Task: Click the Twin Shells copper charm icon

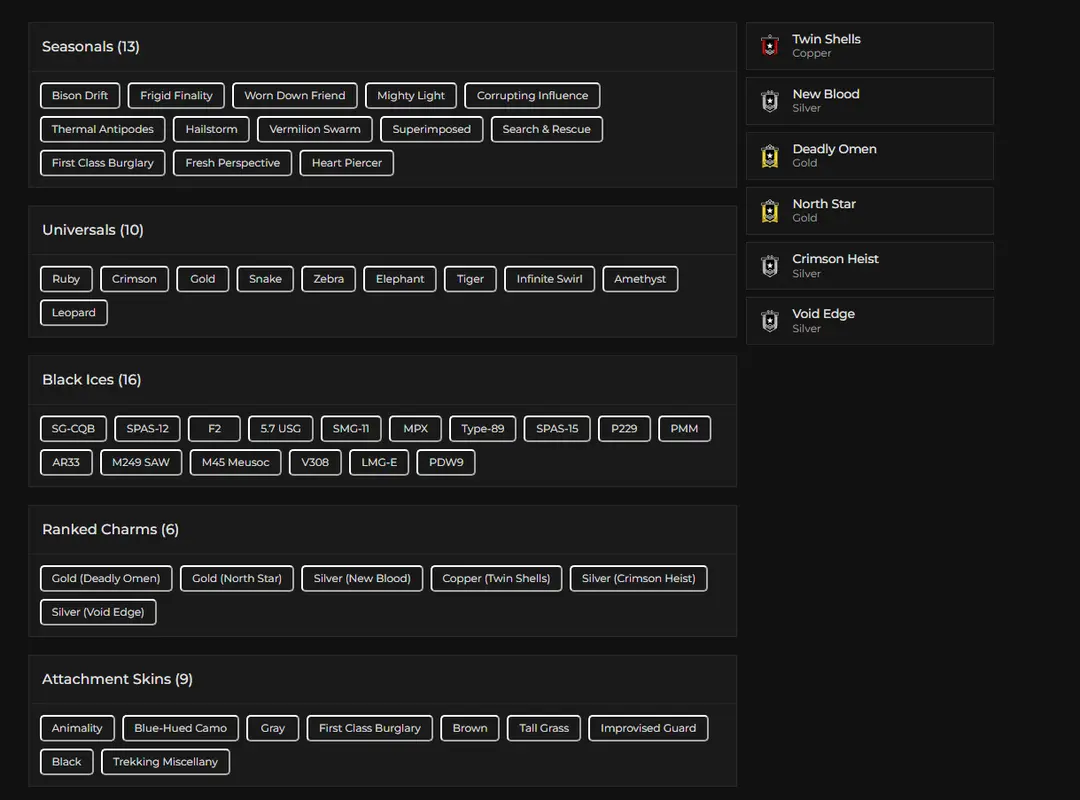Action: (x=769, y=46)
